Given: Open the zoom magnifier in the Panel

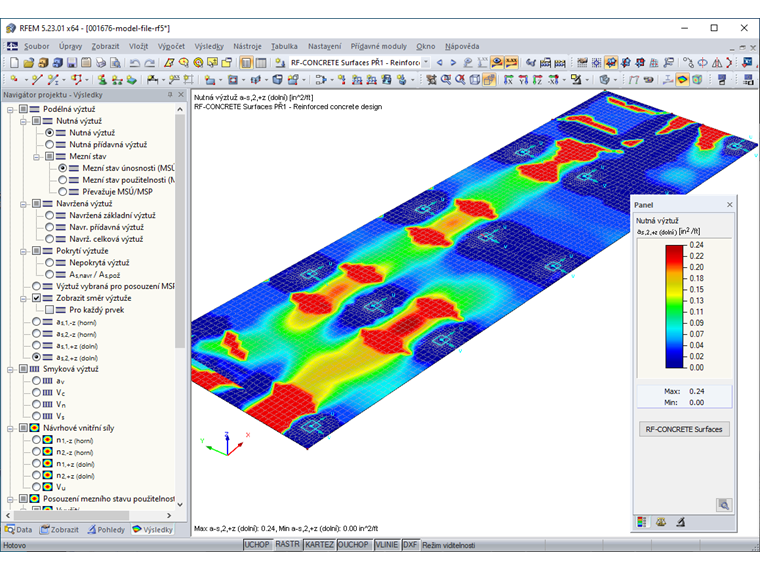Looking at the screenshot, I should click(724, 505).
